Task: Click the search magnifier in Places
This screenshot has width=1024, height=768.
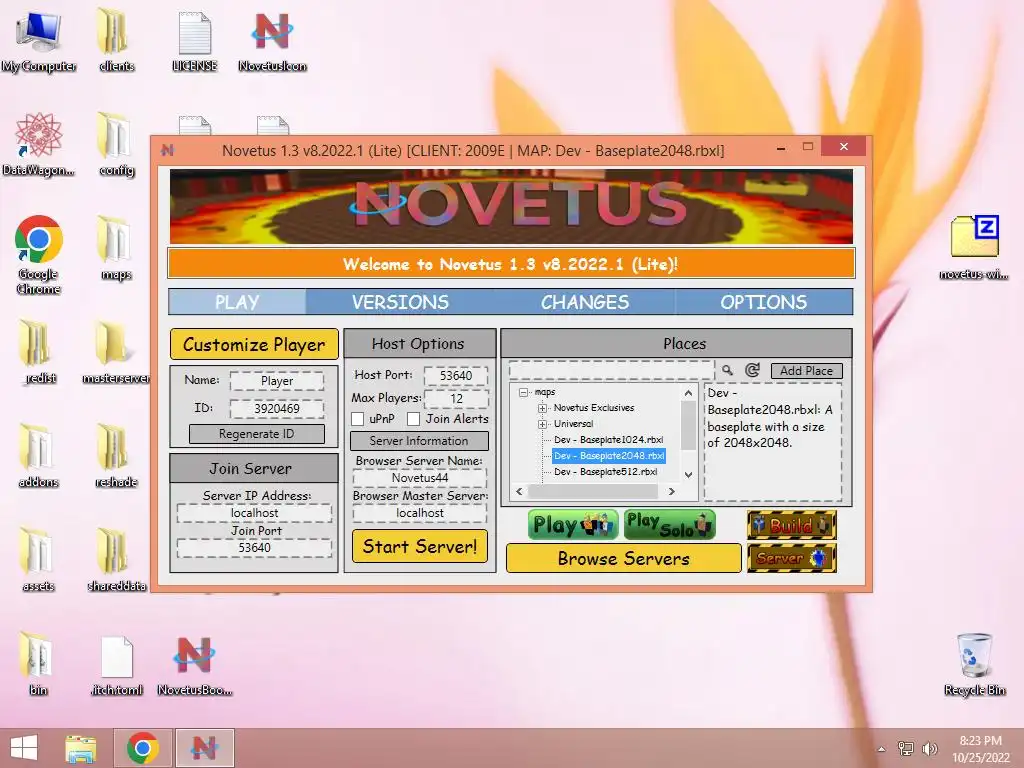Action: [727, 370]
